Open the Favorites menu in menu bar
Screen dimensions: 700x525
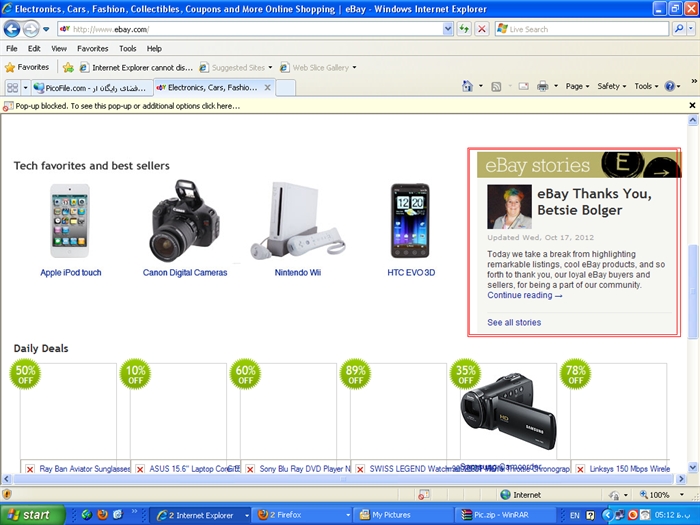click(x=92, y=49)
